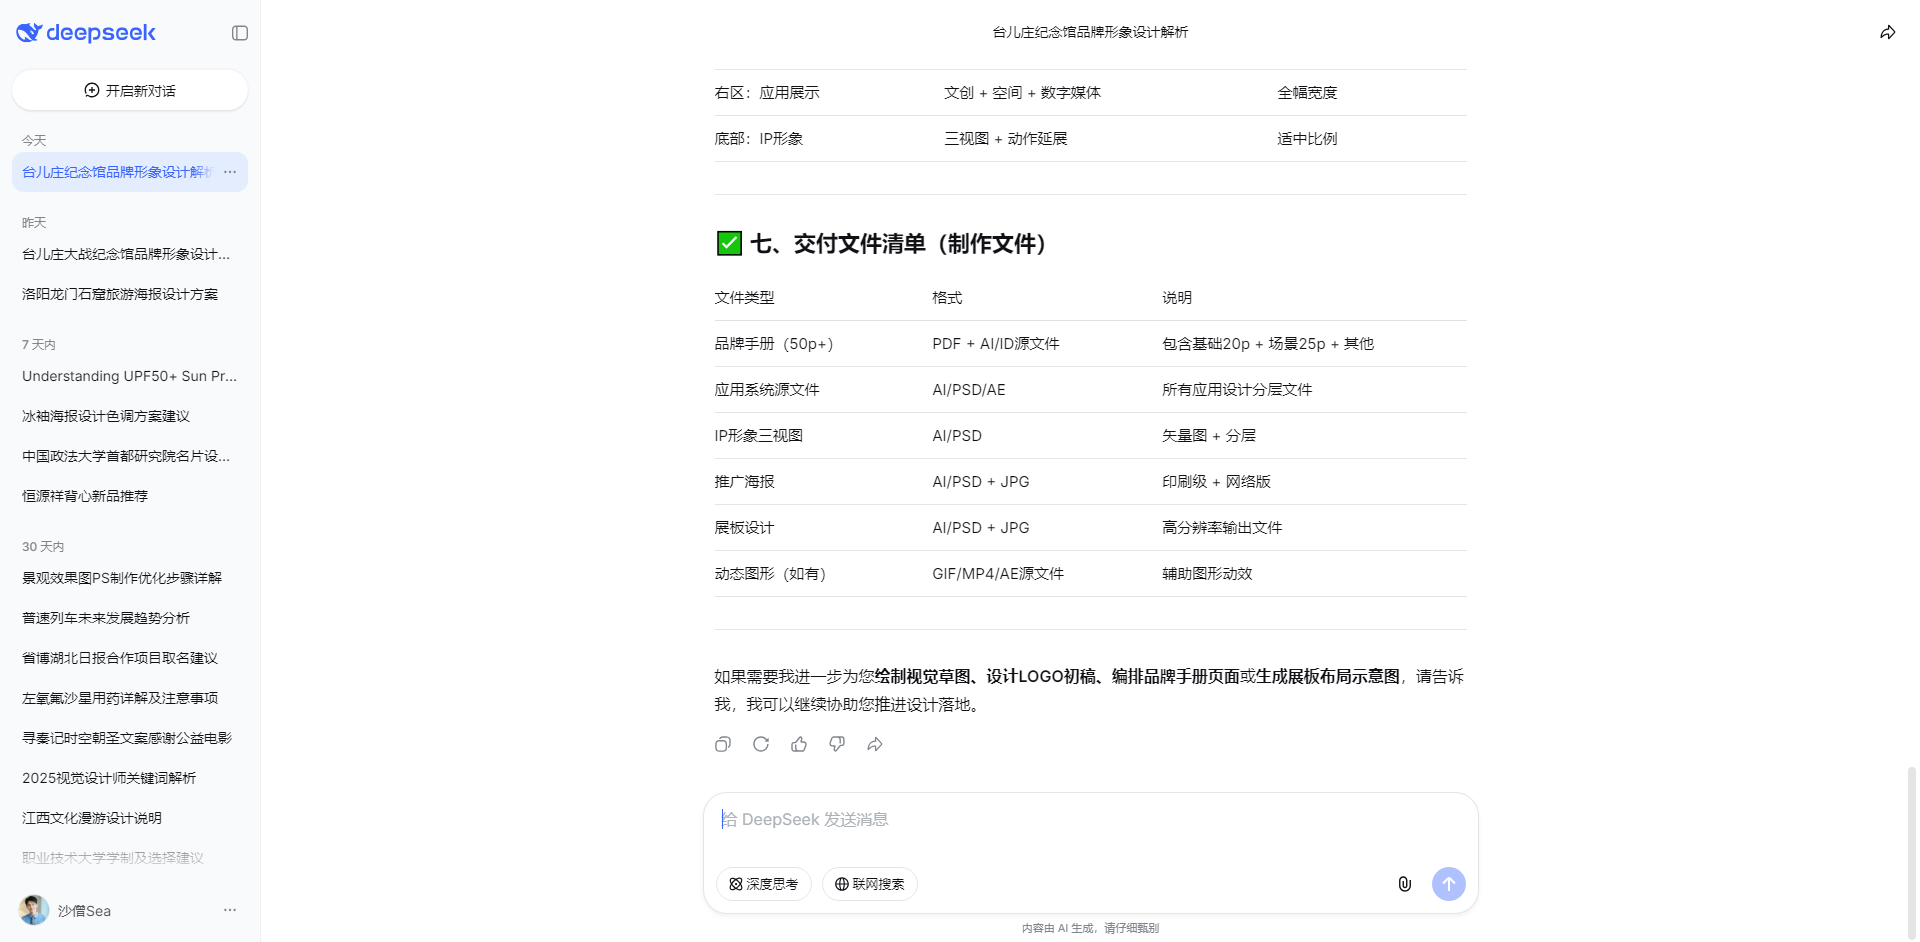Open the 左氧氟沙星用药详解及注意事项 chat
The image size is (1920, 942).
coord(130,698)
